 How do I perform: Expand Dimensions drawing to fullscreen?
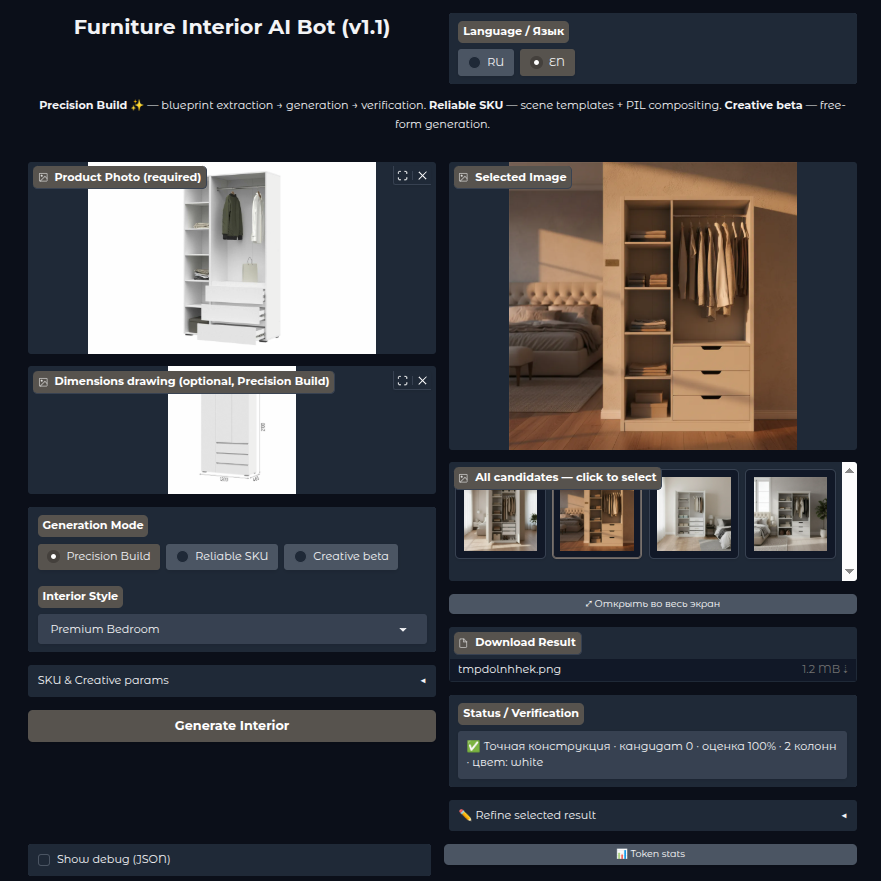click(401, 380)
